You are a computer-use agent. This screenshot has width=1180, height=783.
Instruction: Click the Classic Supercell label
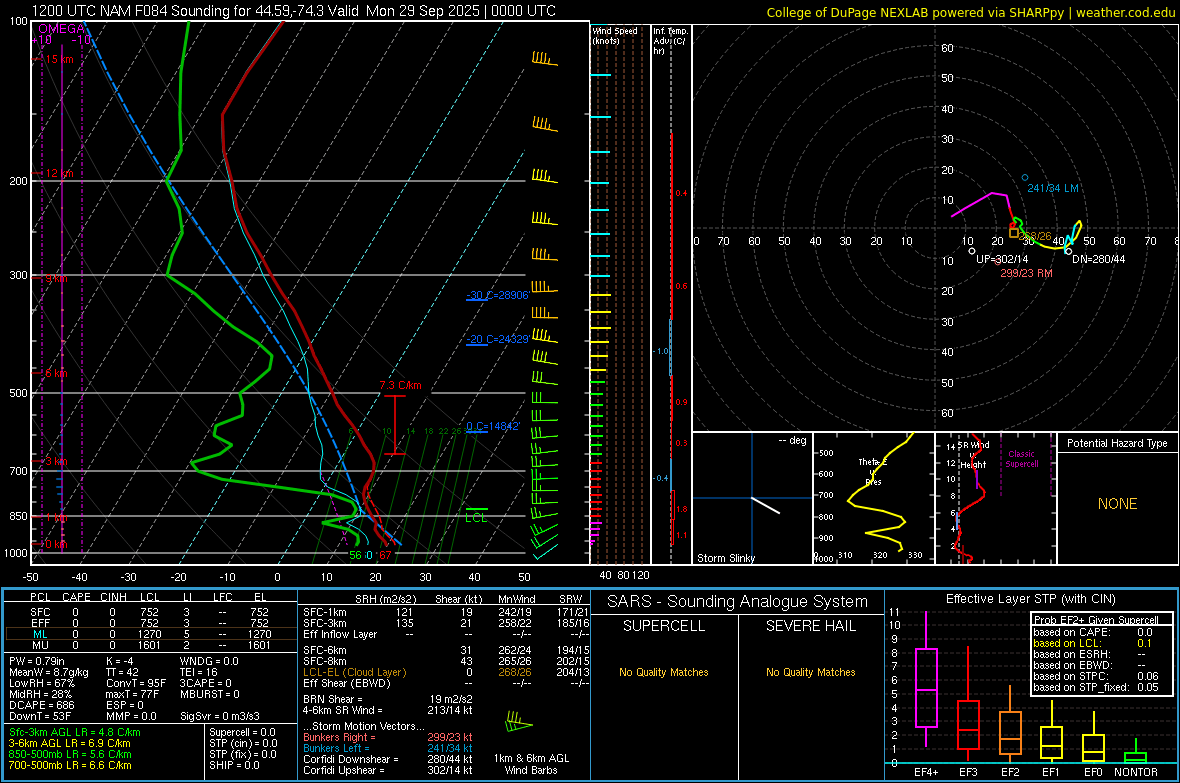coord(1021,459)
